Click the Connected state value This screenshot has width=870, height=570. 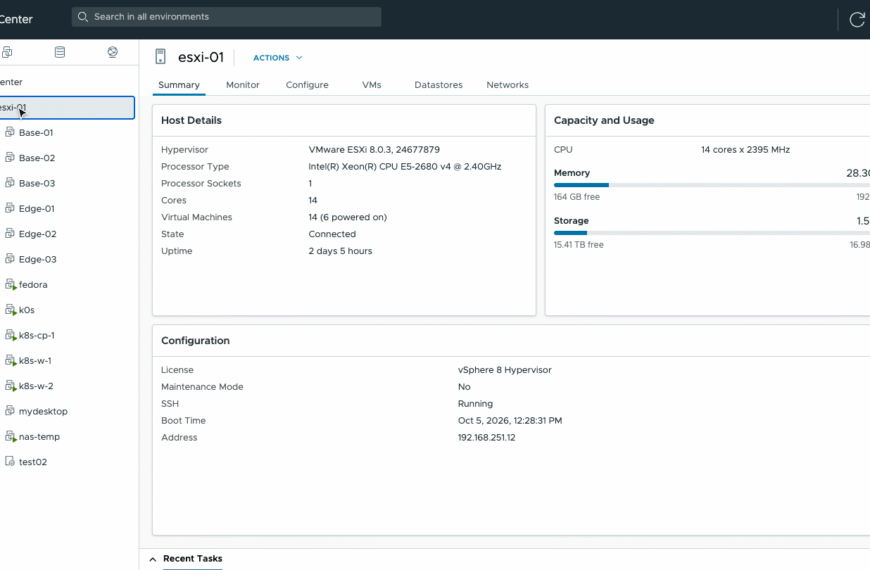(x=332, y=234)
